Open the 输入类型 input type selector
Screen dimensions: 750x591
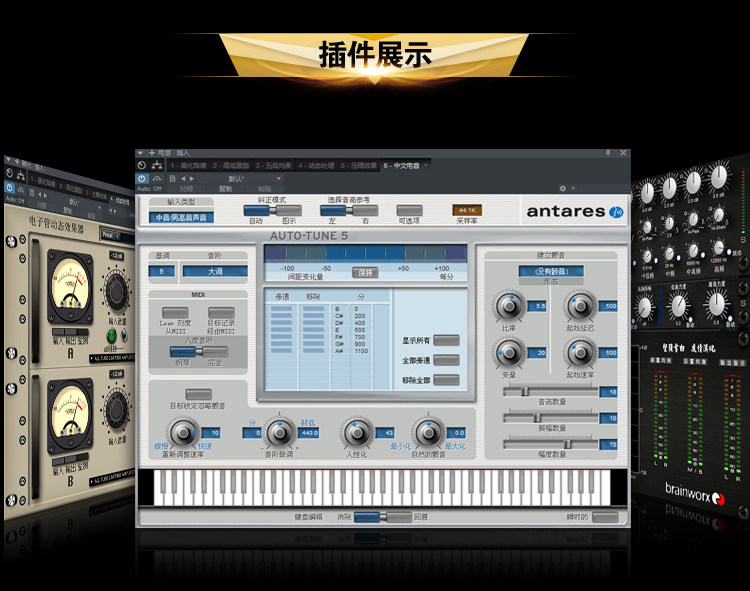(181, 218)
